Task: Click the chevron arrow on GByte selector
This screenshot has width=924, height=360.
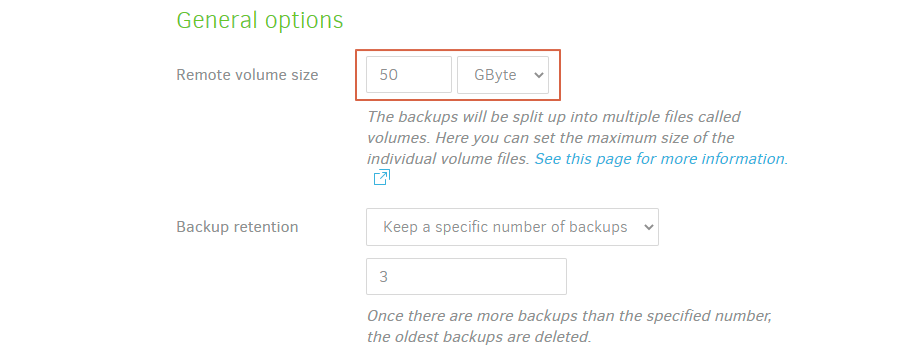Action: point(537,75)
